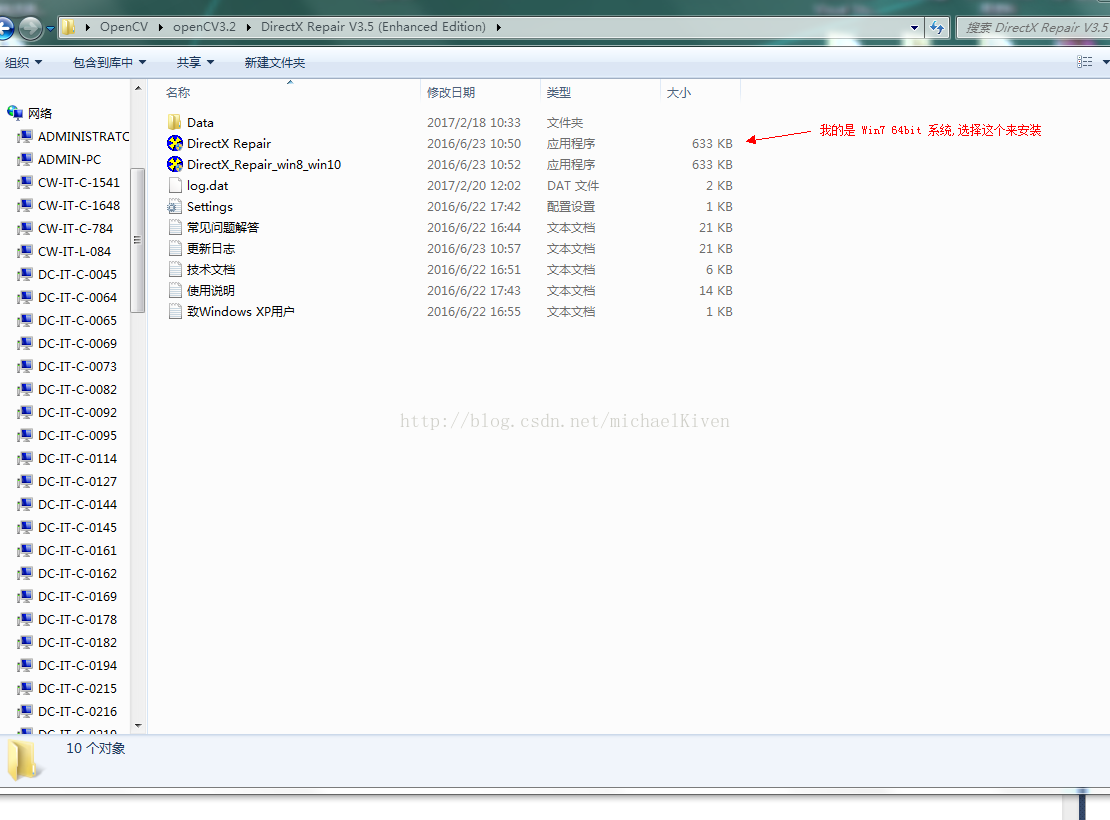1110x820 pixels.
Task: Select the 更新日志 text document icon
Action: 175,249
